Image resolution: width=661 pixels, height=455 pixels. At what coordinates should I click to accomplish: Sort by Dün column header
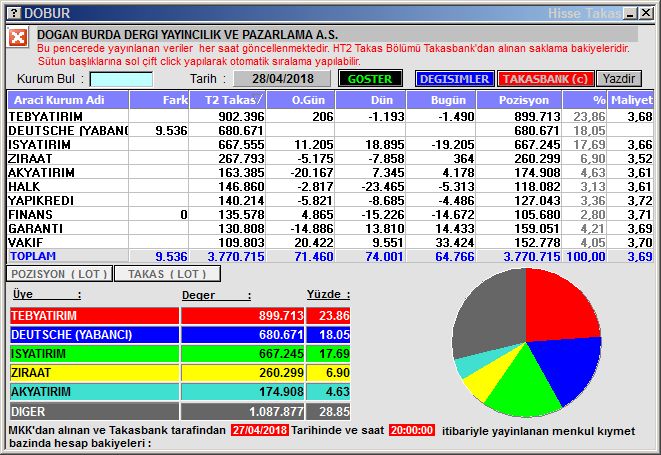(371, 100)
